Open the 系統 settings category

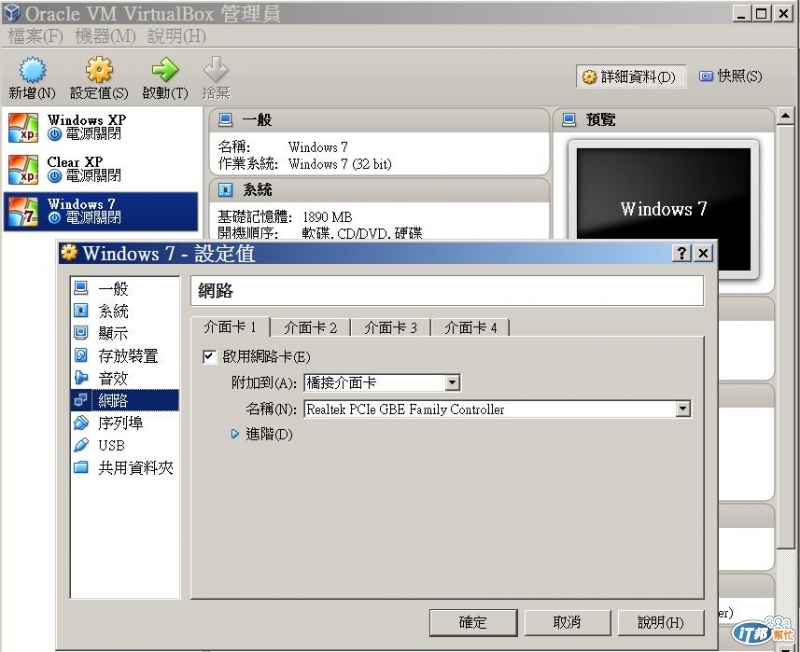pos(125,311)
